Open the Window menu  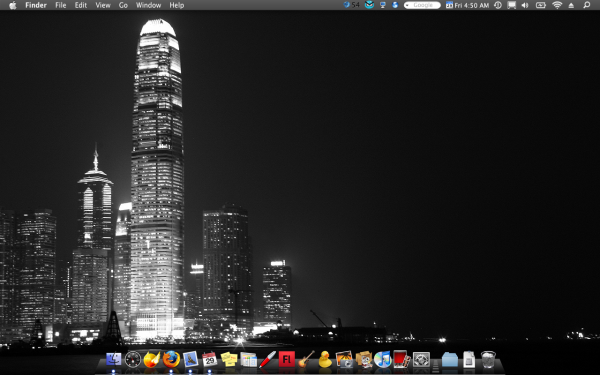pyautogui.click(x=148, y=5)
